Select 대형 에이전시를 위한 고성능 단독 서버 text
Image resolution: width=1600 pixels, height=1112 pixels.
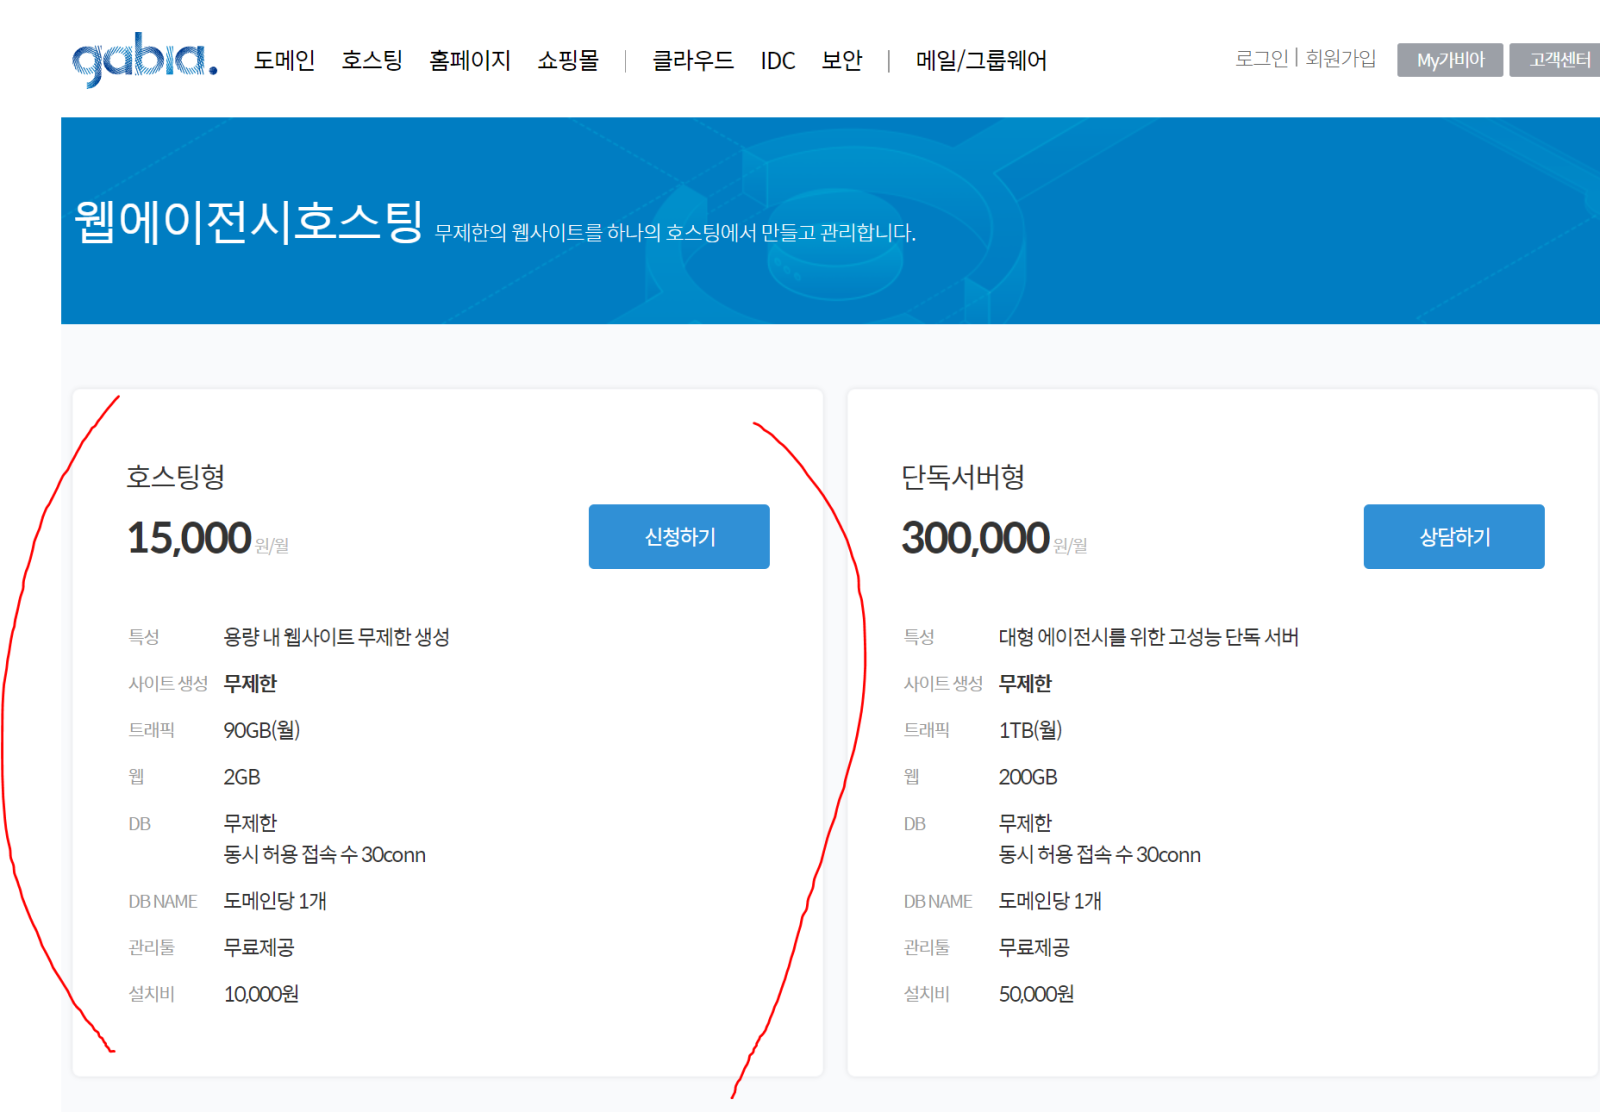click(x=1148, y=637)
